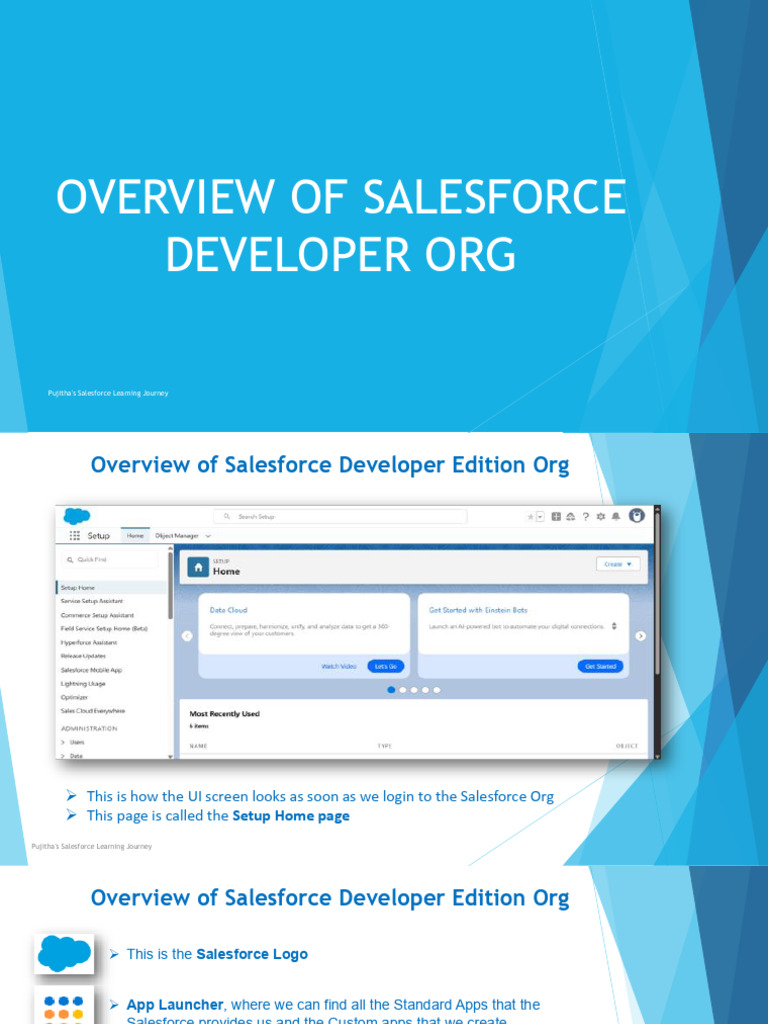This screenshot has width=768, height=1024.
Task: Click the bold 'App Launcher' text
Action: click(x=175, y=1004)
